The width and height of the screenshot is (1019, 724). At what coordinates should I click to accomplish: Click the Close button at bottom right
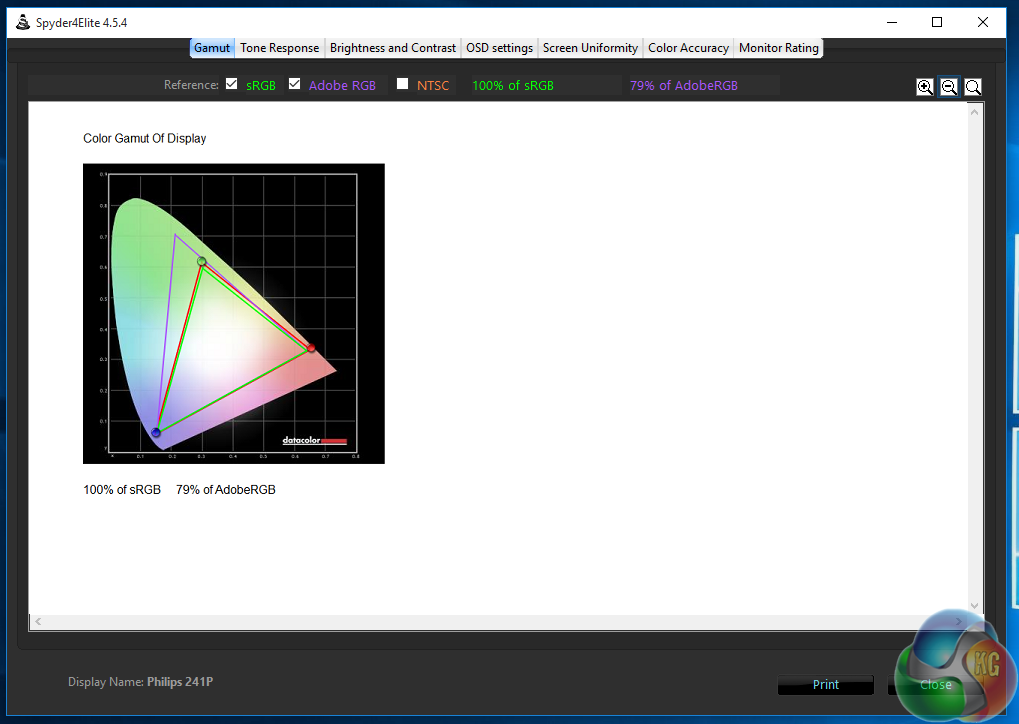[x=935, y=685]
